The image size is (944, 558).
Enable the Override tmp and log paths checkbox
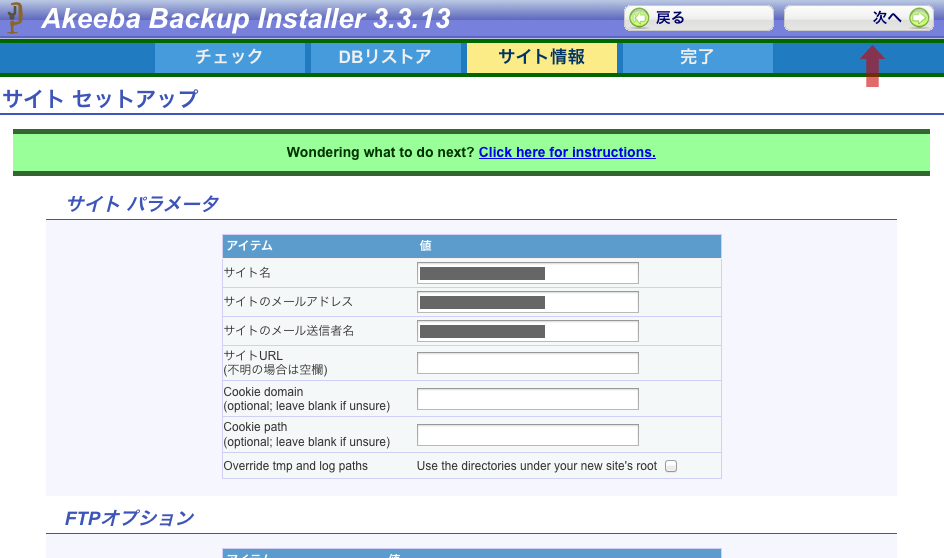point(671,466)
